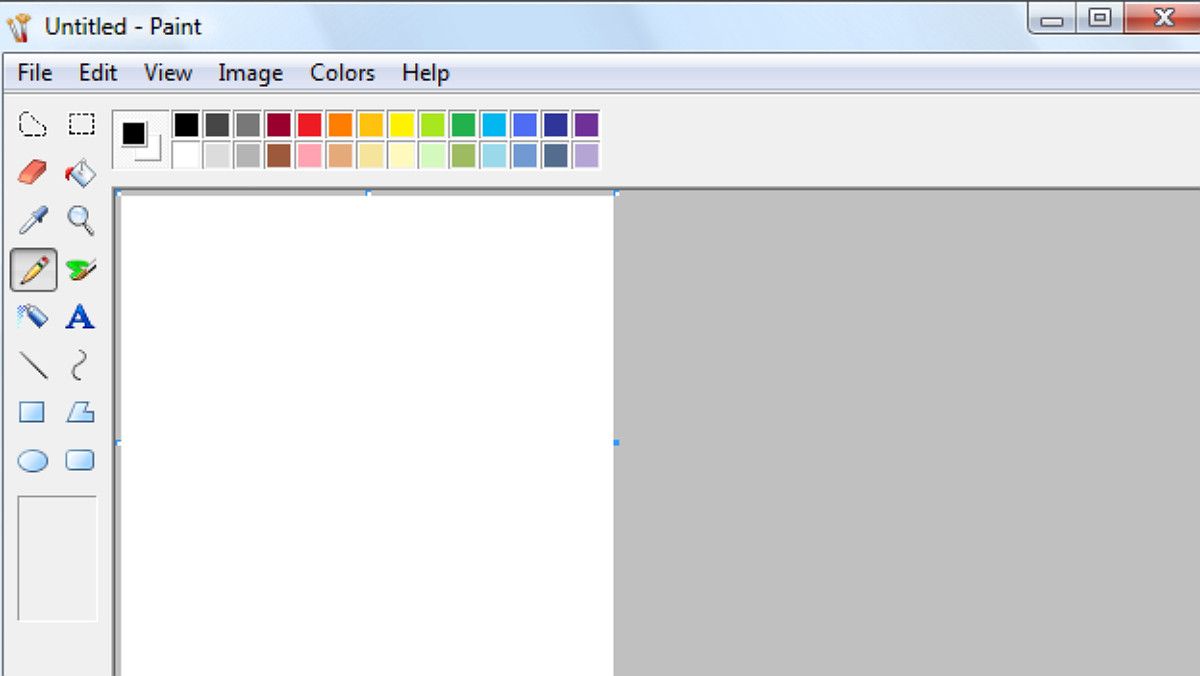Select the Brush tool
Viewport: 1200px width, 676px height.
(x=81, y=270)
